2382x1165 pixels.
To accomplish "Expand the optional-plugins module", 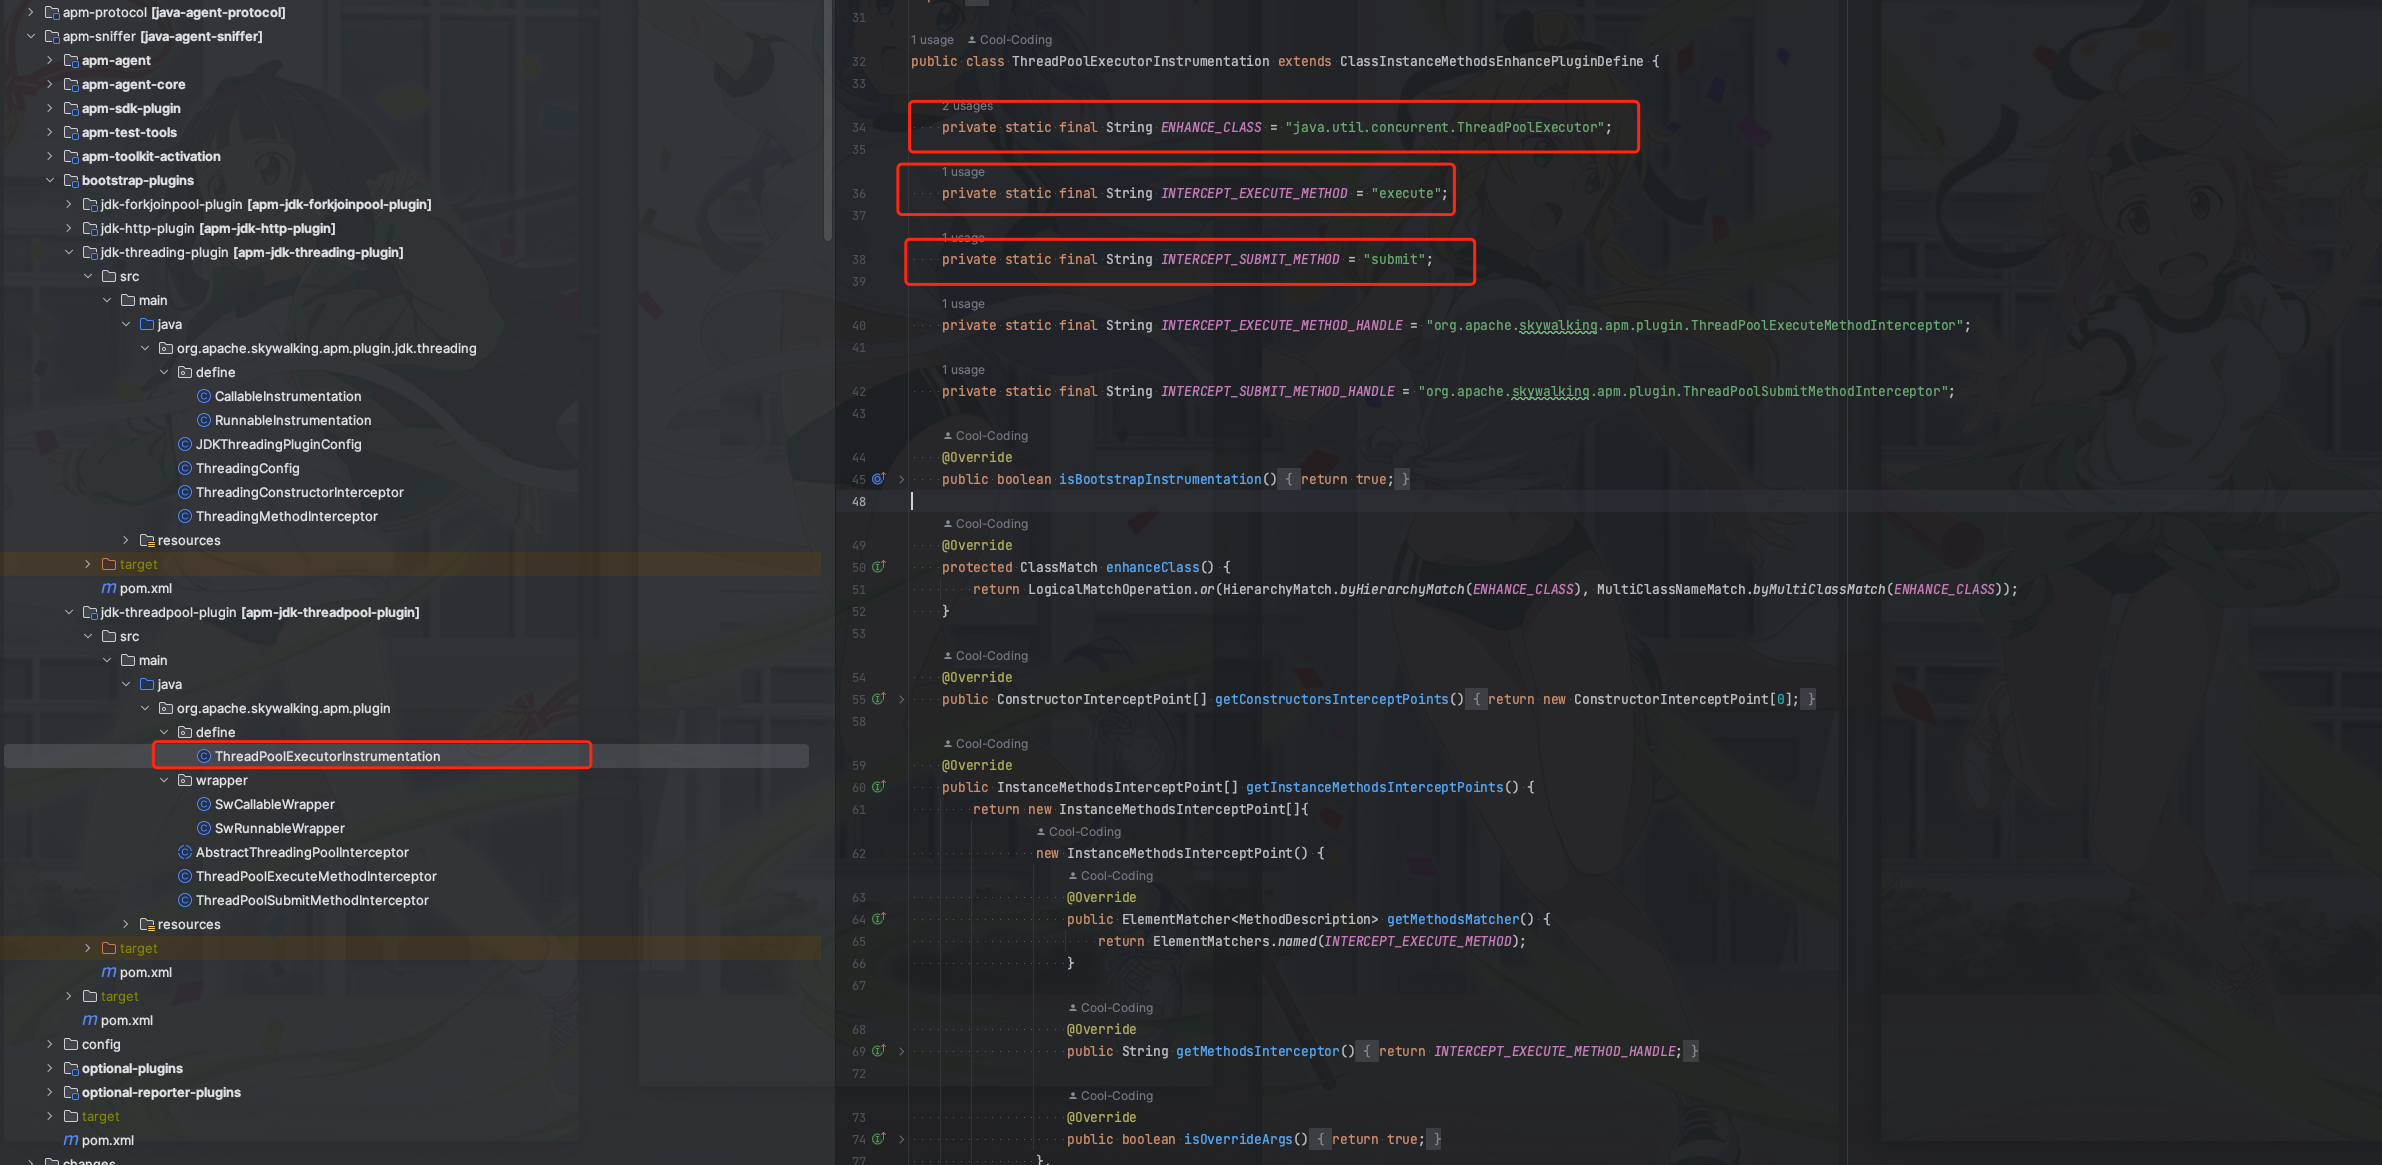I will [49, 1068].
